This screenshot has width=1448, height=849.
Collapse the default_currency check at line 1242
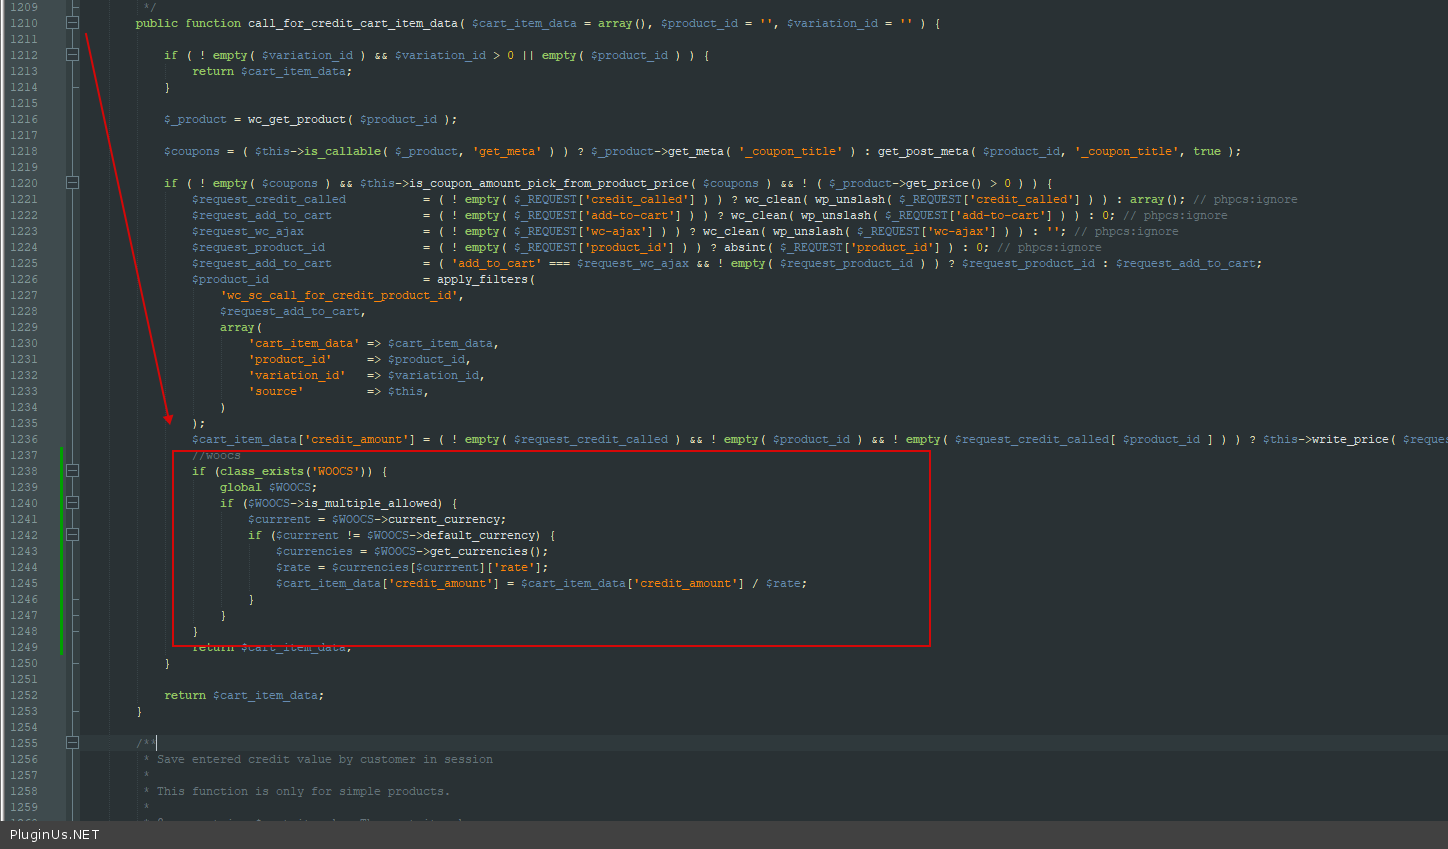click(x=72, y=535)
